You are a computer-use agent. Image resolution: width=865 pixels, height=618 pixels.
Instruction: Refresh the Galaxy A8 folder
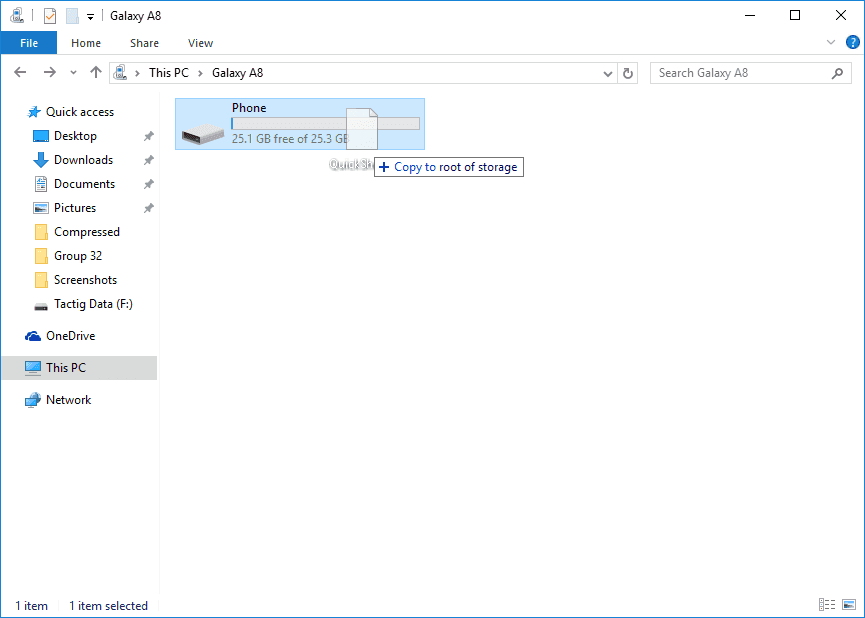click(628, 73)
